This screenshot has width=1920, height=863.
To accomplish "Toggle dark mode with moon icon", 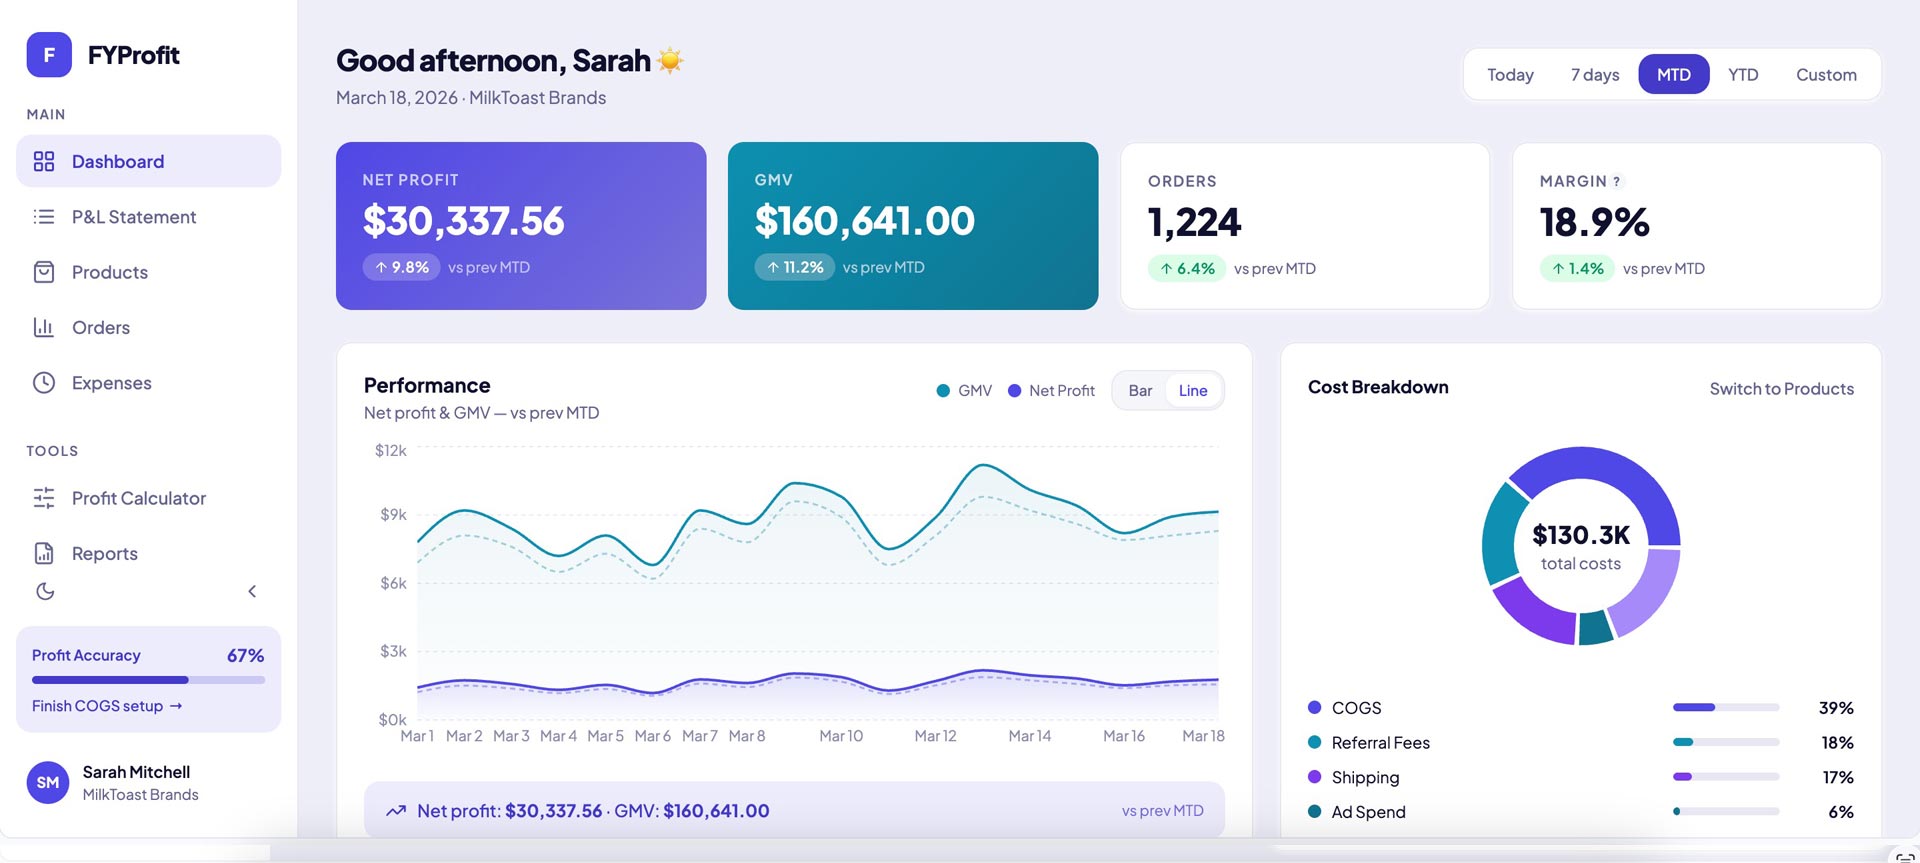I will [45, 591].
